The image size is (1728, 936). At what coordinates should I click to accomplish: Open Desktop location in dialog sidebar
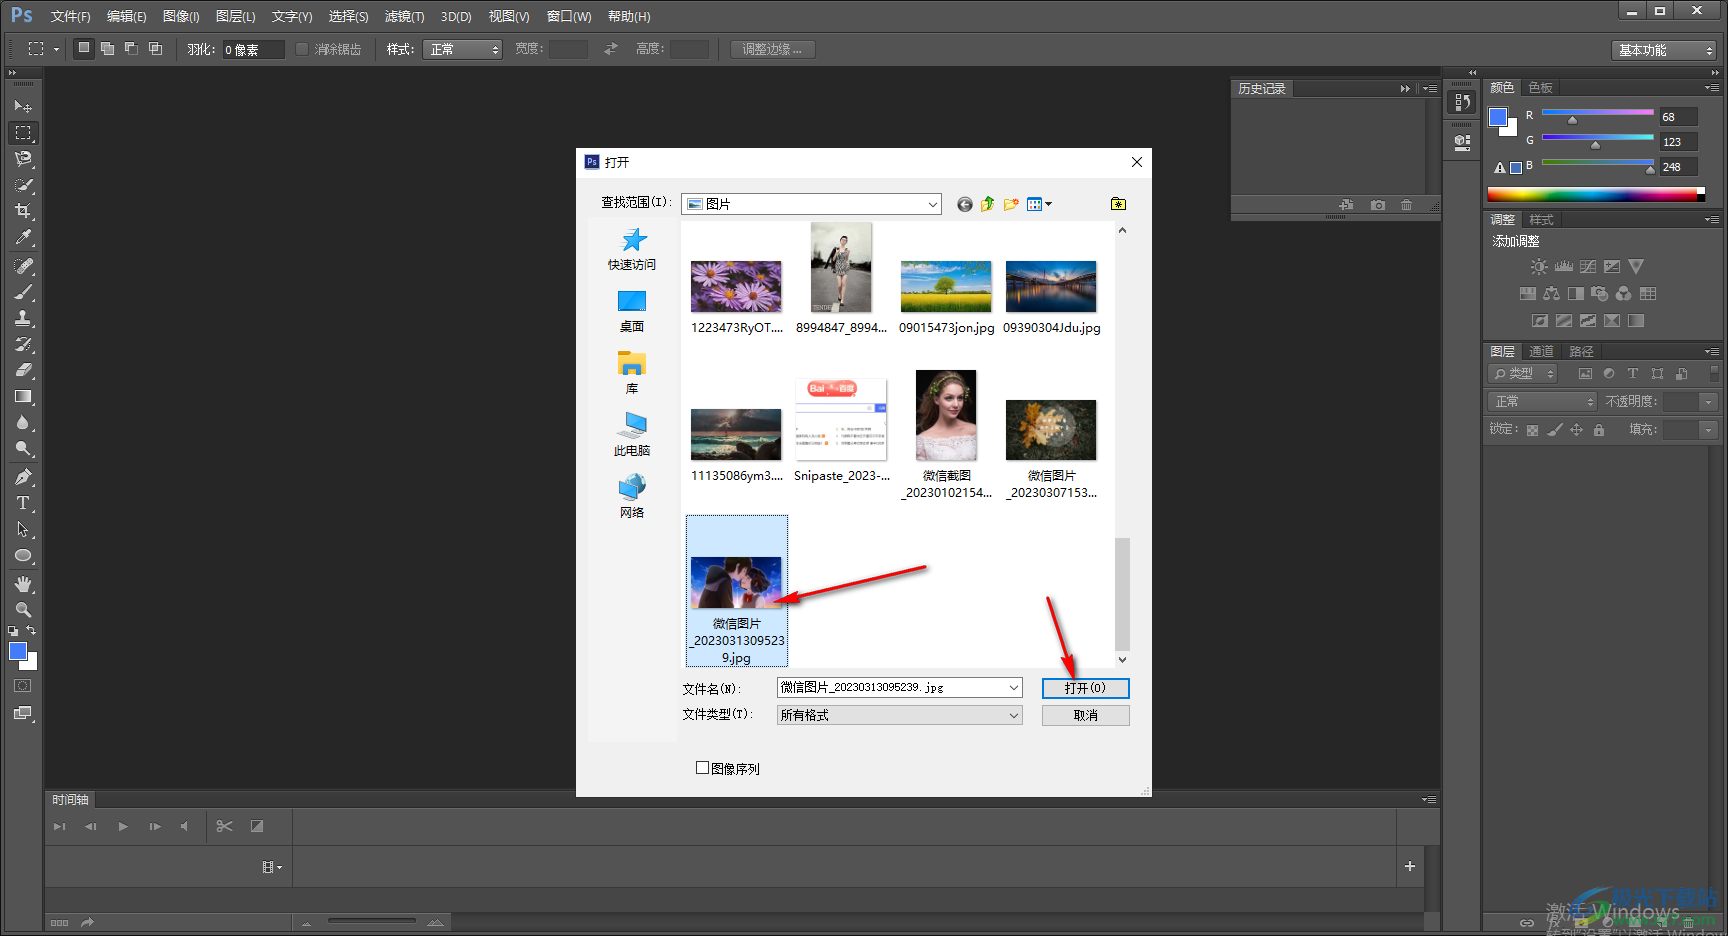tap(632, 311)
